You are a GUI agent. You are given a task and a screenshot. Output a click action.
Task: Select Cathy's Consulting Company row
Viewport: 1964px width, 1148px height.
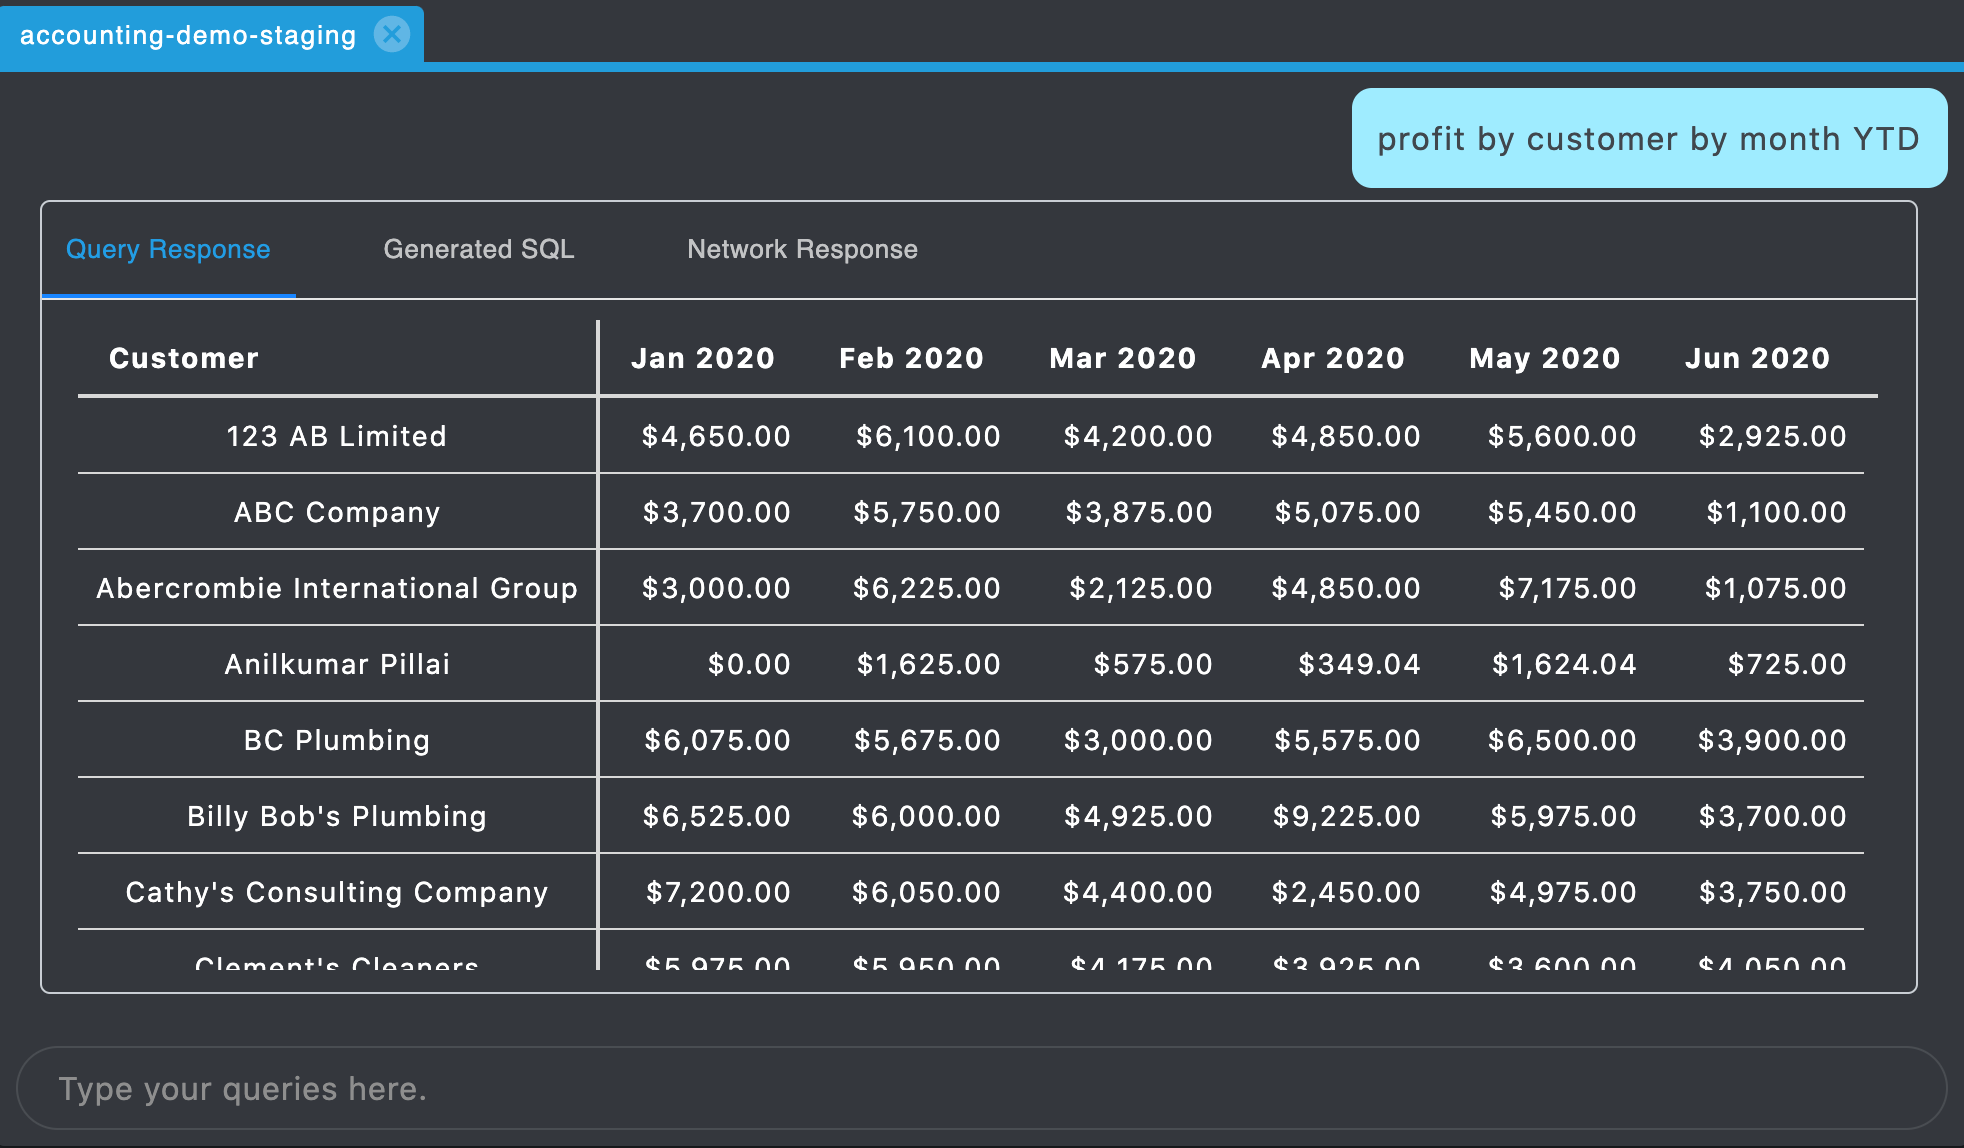coord(336,892)
